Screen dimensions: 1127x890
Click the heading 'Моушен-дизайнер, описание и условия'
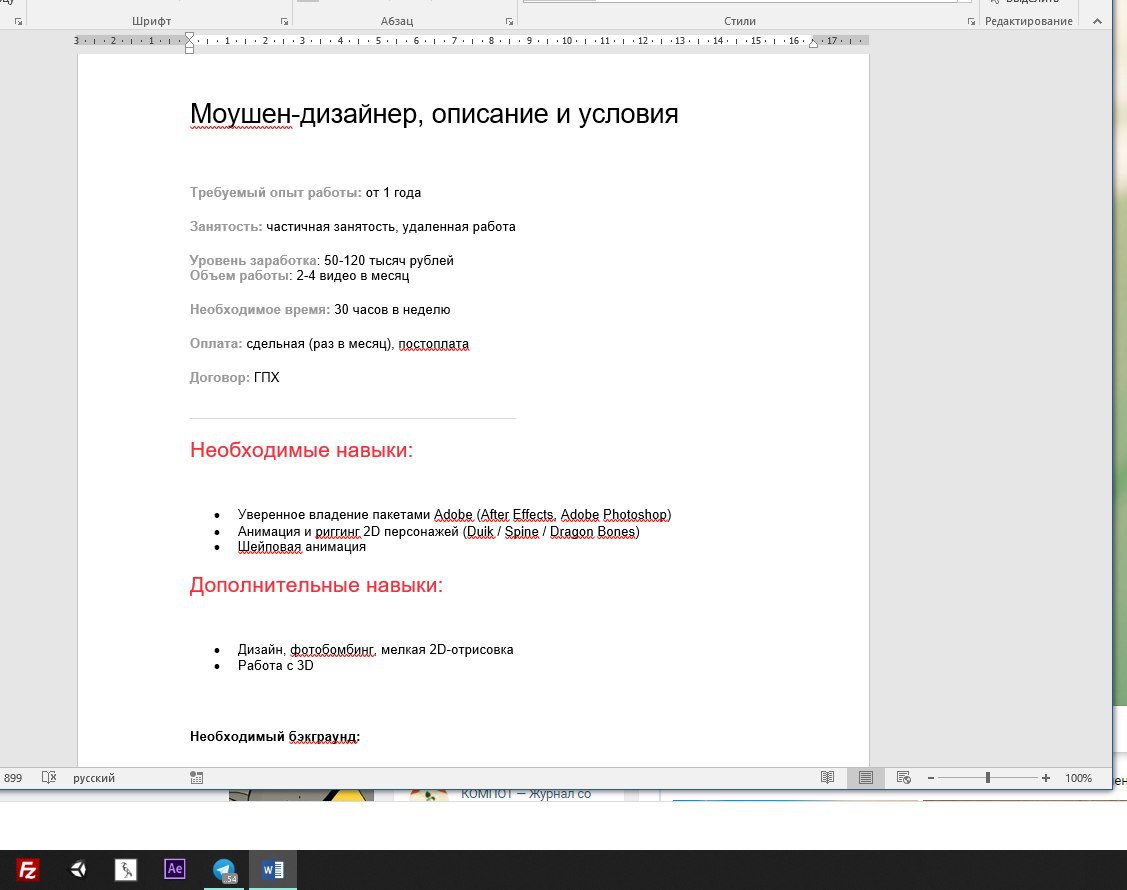tap(433, 114)
